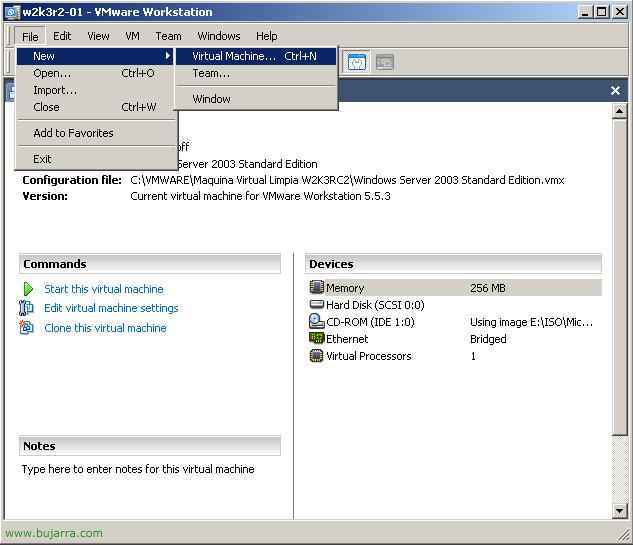Click the scrollbar up arrow

point(619,111)
